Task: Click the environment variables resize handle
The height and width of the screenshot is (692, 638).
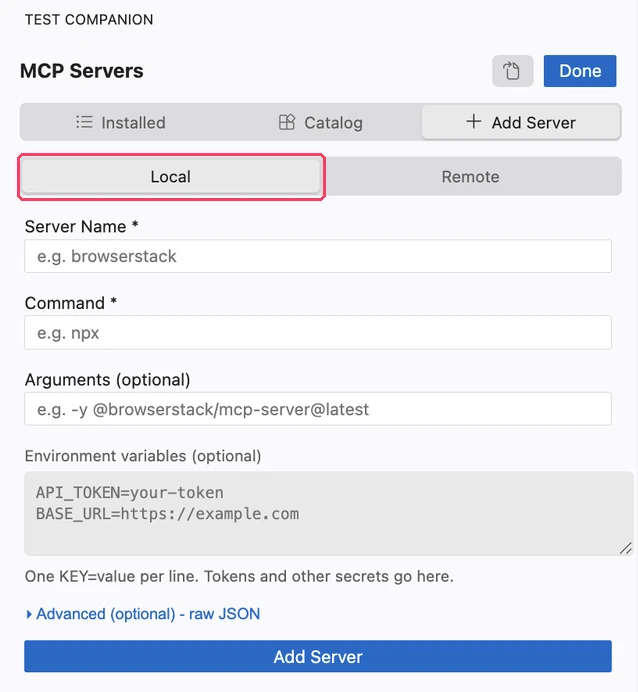Action: click(x=626, y=548)
